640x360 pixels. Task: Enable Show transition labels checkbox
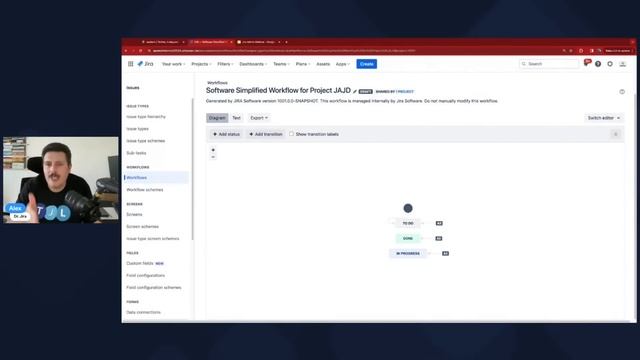point(291,134)
